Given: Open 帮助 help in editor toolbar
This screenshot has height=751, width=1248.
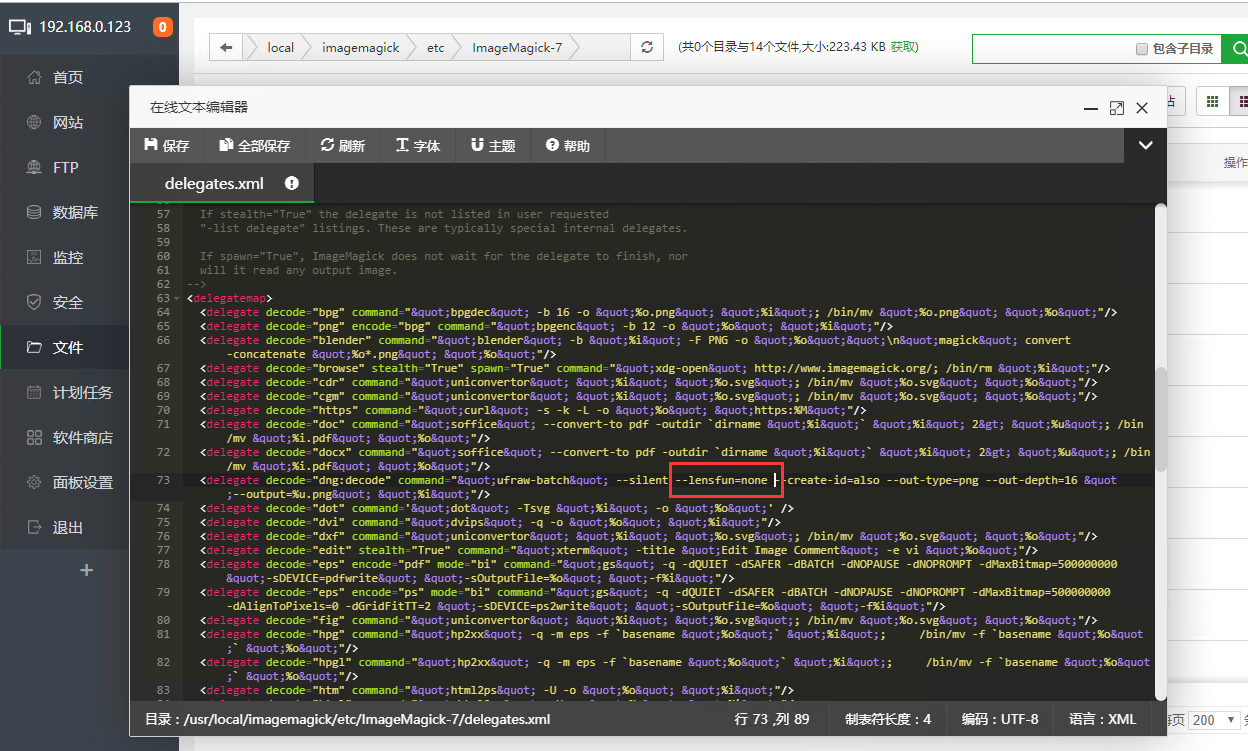Looking at the screenshot, I should click(568, 146).
